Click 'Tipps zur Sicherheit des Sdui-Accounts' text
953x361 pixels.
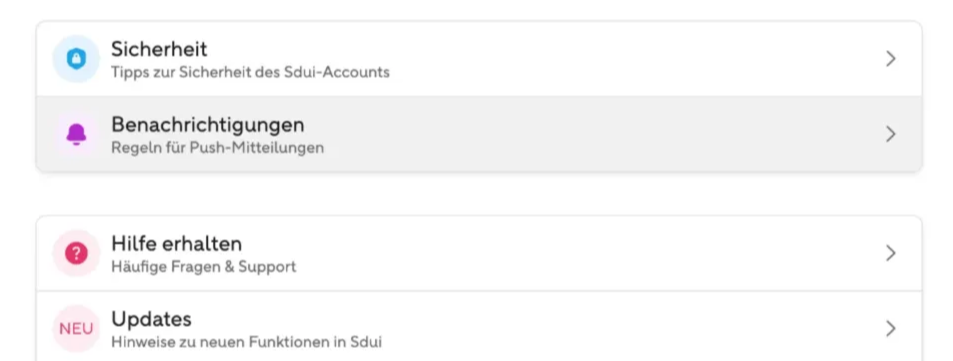250,72
